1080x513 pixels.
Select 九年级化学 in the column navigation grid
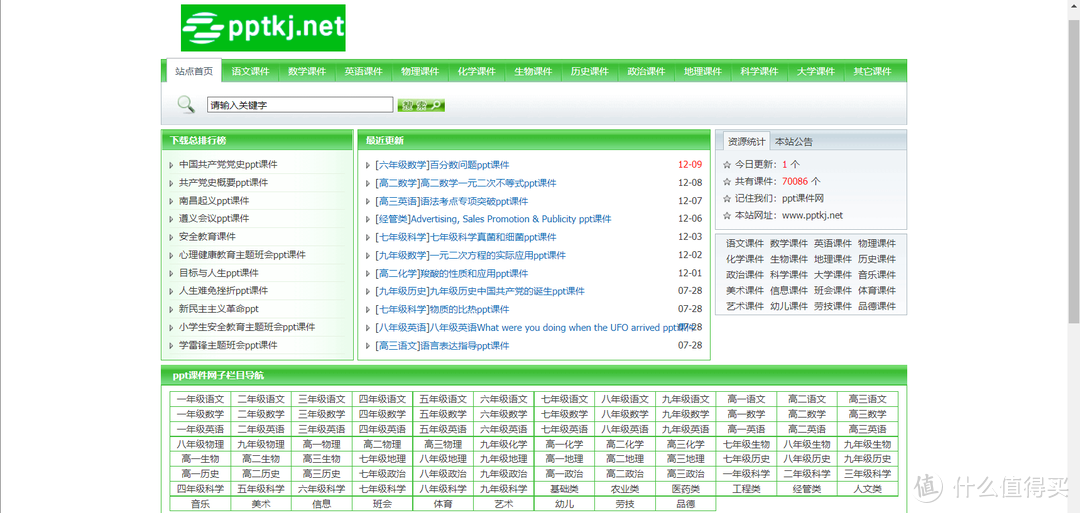click(503, 444)
